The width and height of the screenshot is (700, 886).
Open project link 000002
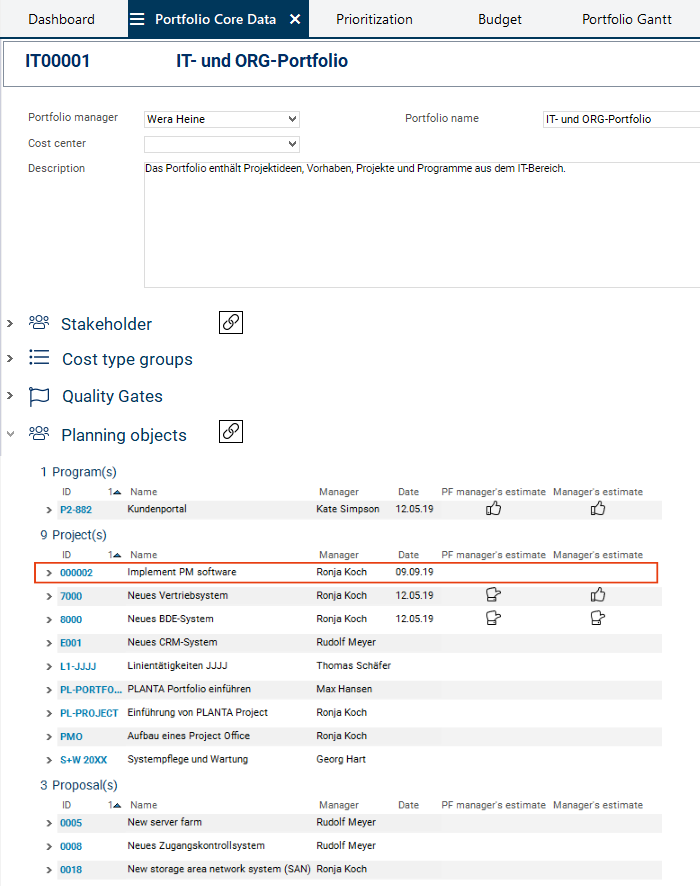click(76, 573)
